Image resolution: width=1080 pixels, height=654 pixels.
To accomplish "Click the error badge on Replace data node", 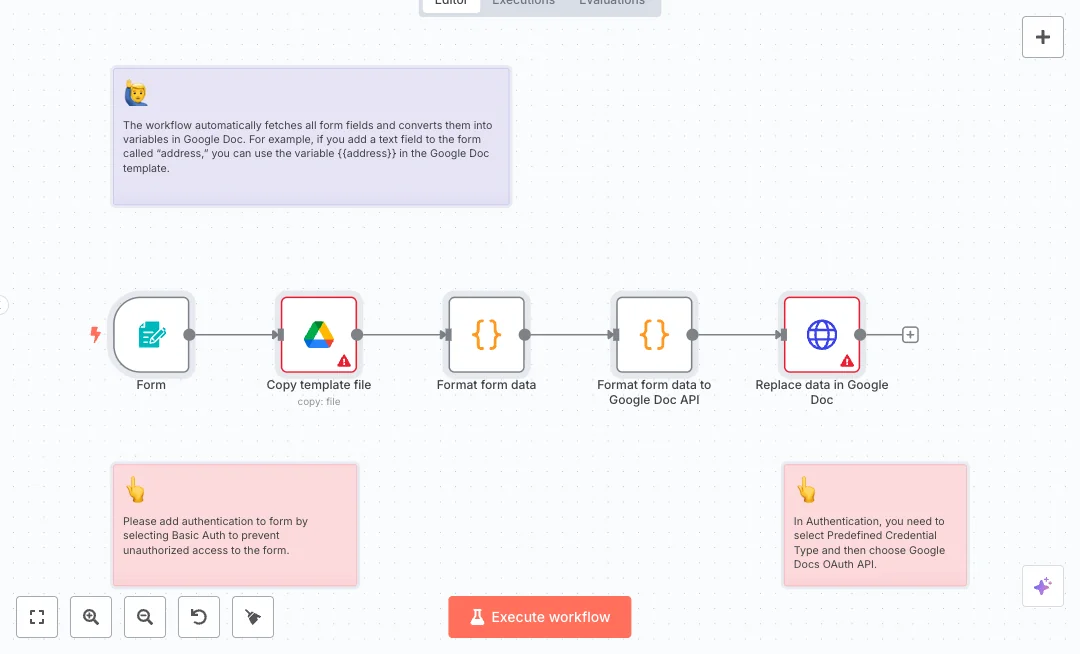I will [x=847, y=360].
